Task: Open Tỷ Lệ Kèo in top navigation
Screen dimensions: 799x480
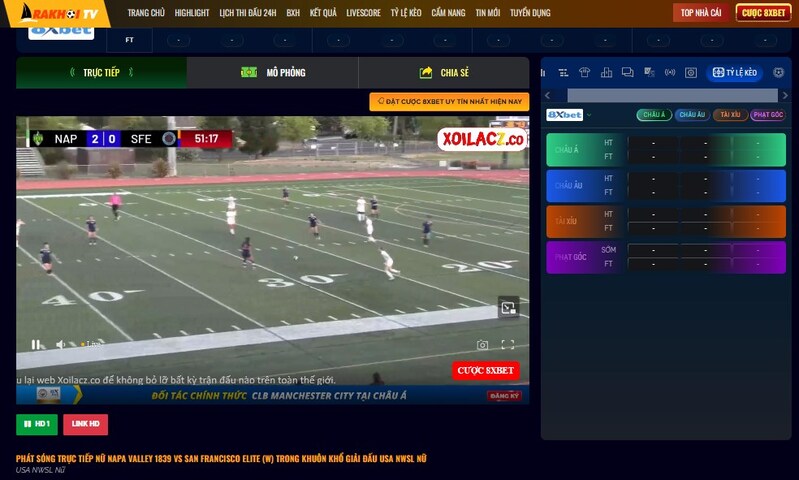Action: click(x=406, y=13)
